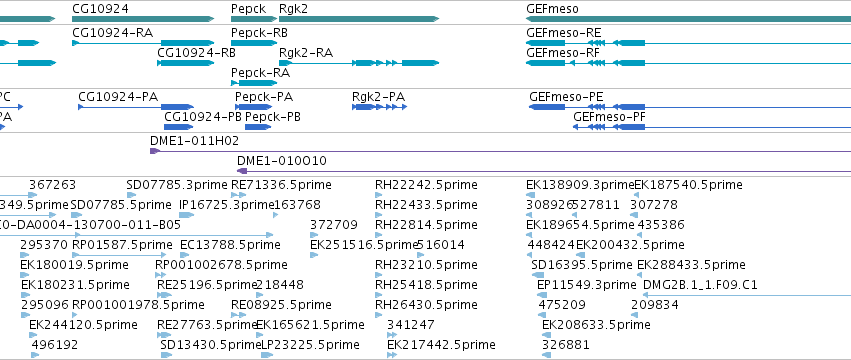Image resolution: width=851 pixels, height=360 pixels.
Task: Click the Rgk2 gene arrow
Action: 359,19
